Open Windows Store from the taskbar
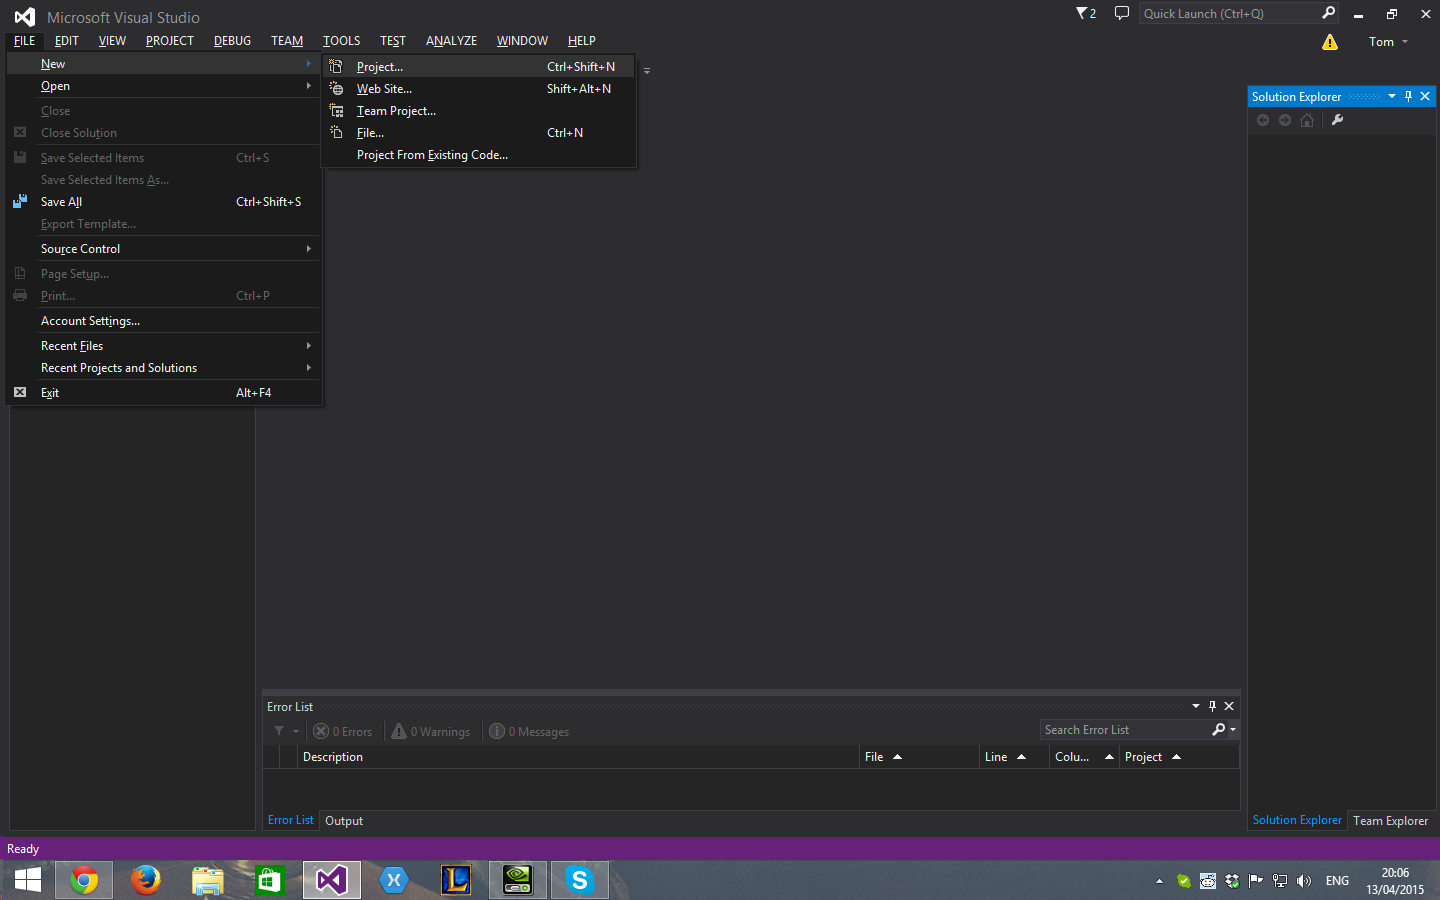 pos(270,880)
